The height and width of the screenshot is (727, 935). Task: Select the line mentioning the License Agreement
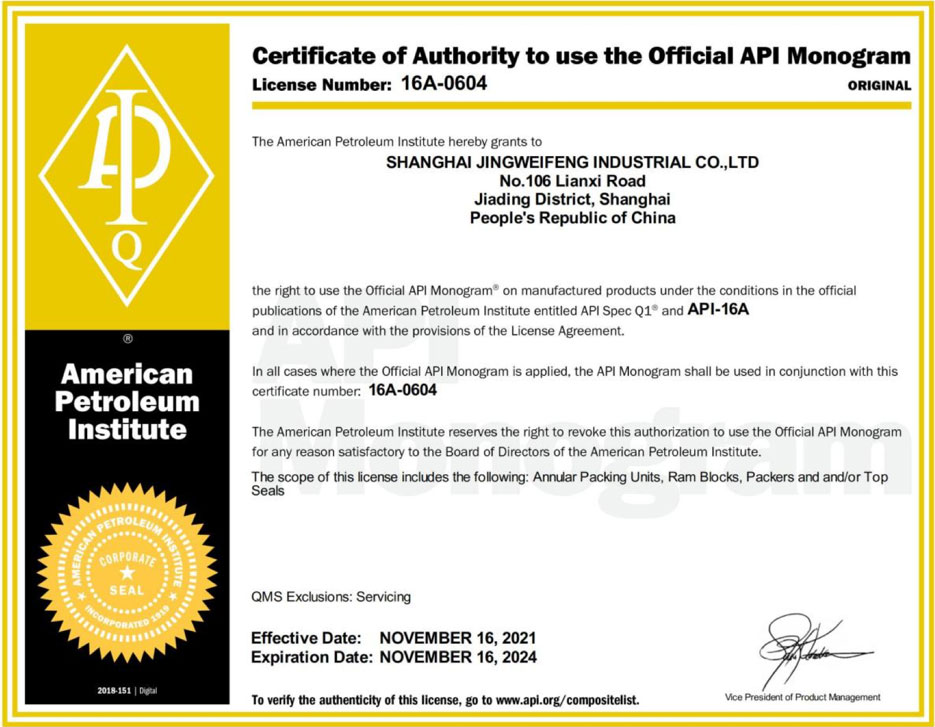click(x=438, y=331)
